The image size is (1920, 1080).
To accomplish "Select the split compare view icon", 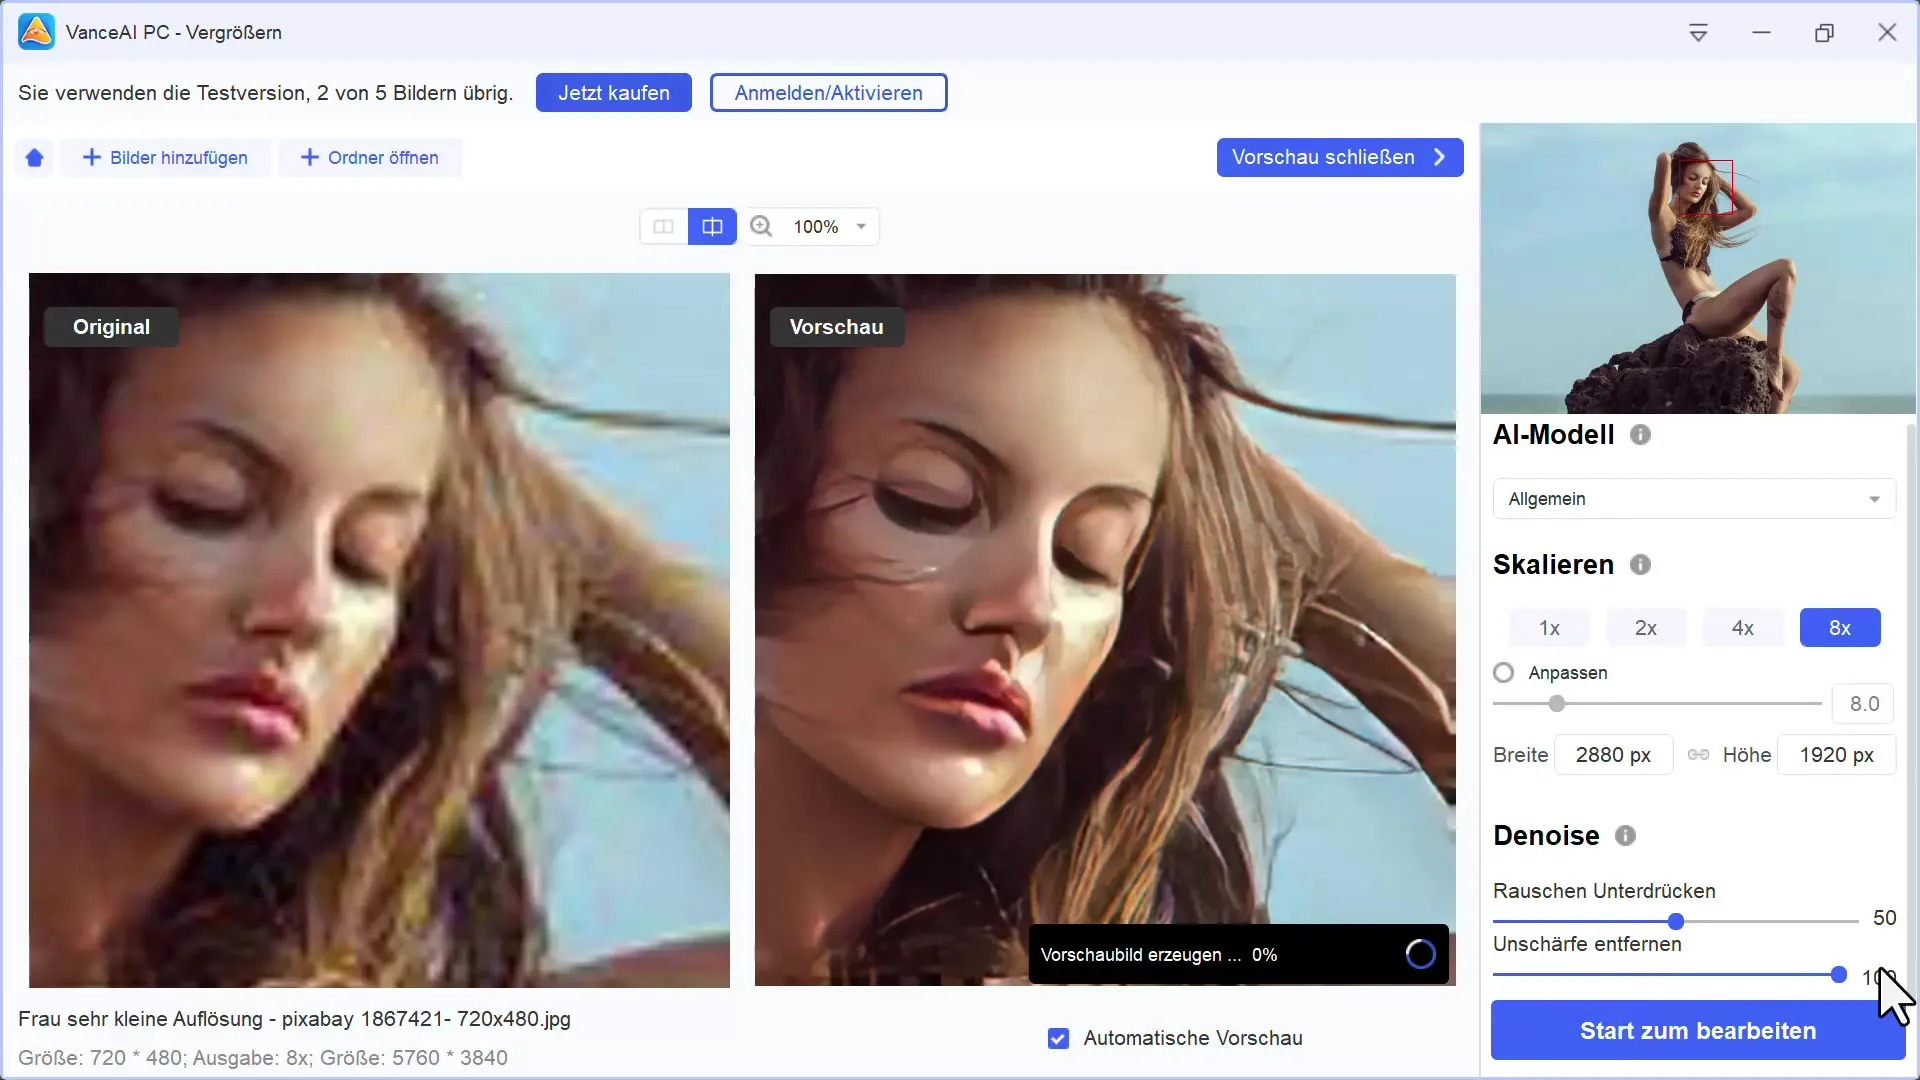I will pos(712,227).
